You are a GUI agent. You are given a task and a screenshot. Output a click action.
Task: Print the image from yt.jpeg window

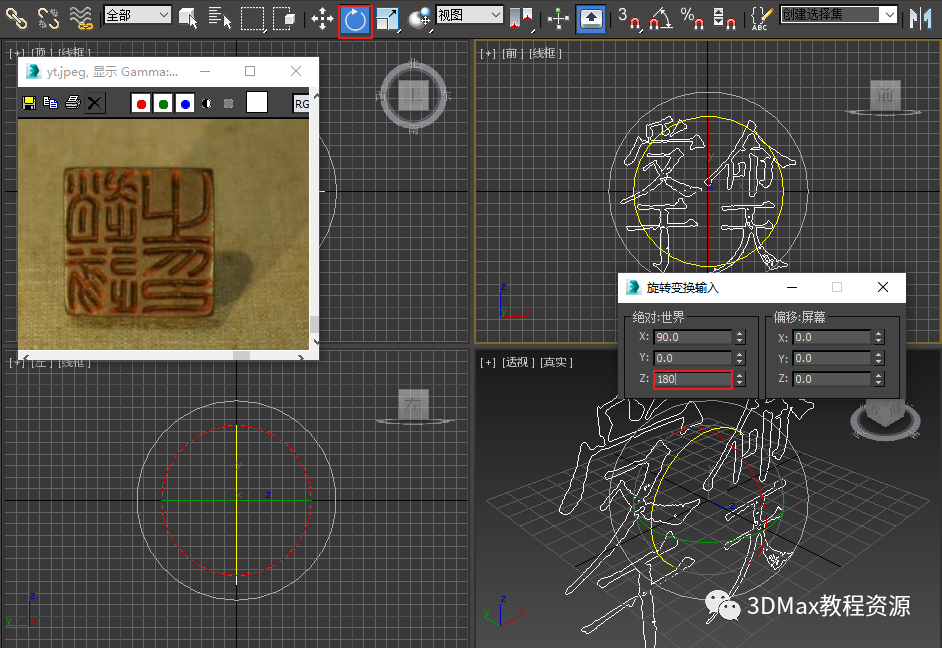click(x=73, y=103)
